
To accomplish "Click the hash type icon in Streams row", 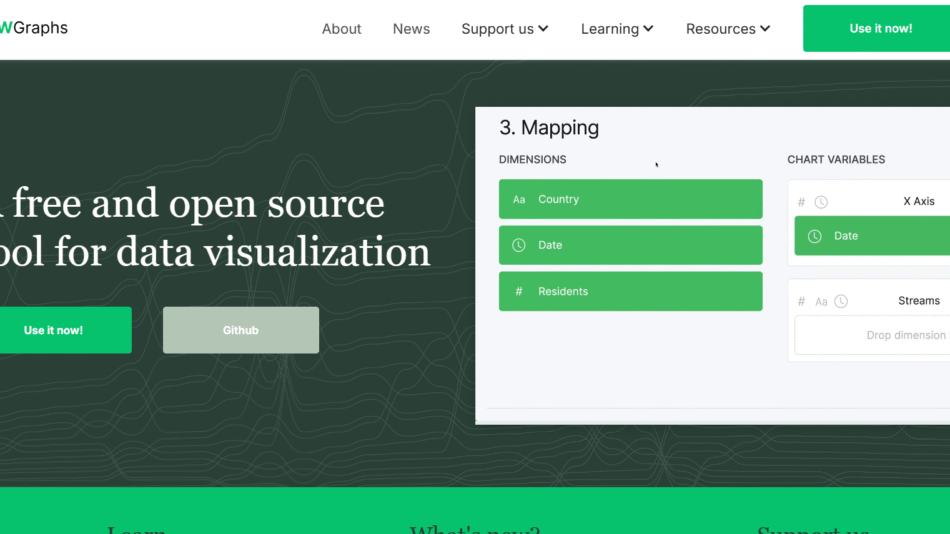I will click(x=801, y=301).
